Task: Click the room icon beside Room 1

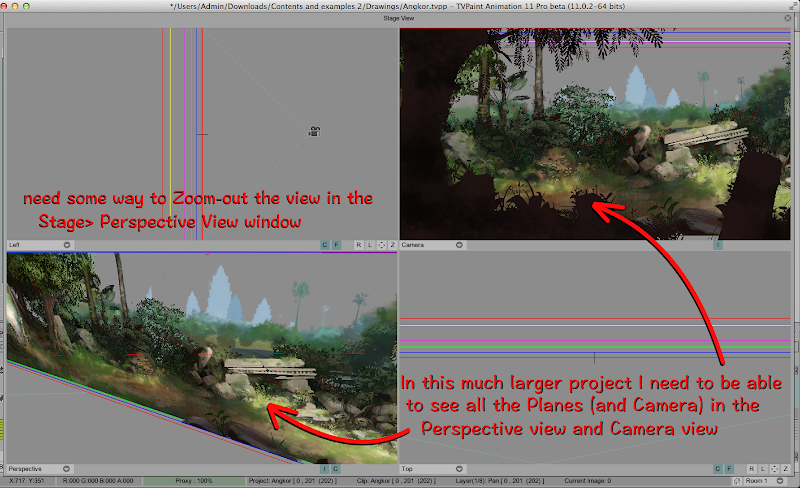Action: (737, 481)
